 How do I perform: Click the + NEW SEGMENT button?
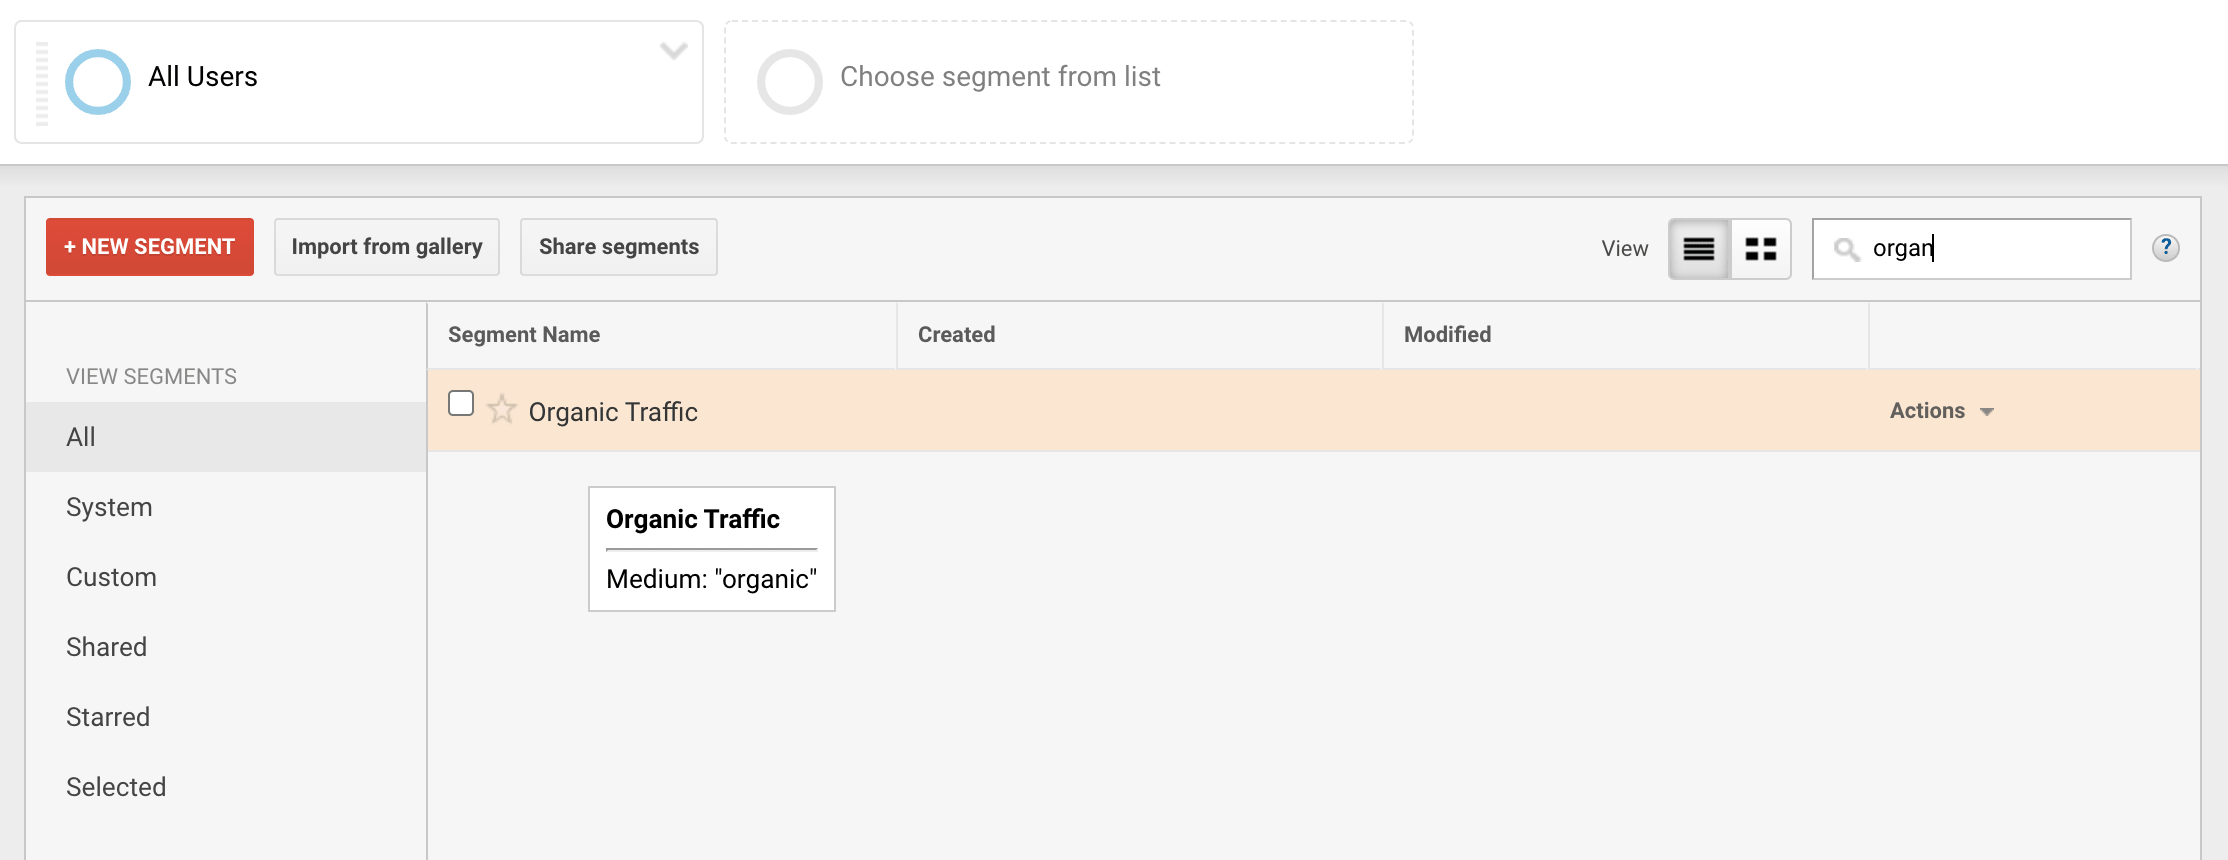point(150,247)
